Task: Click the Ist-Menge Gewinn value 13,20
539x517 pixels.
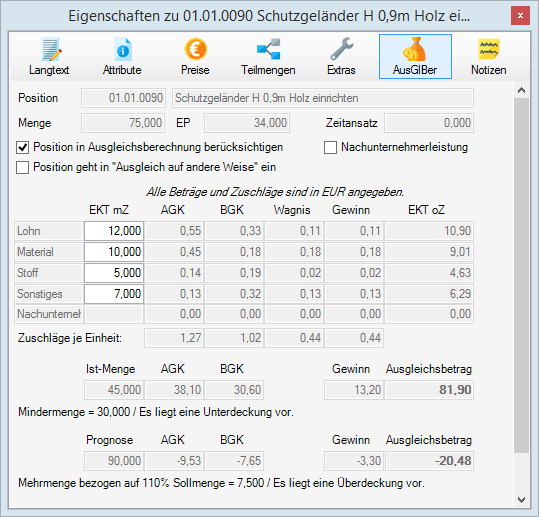Action: tap(354, 390)
